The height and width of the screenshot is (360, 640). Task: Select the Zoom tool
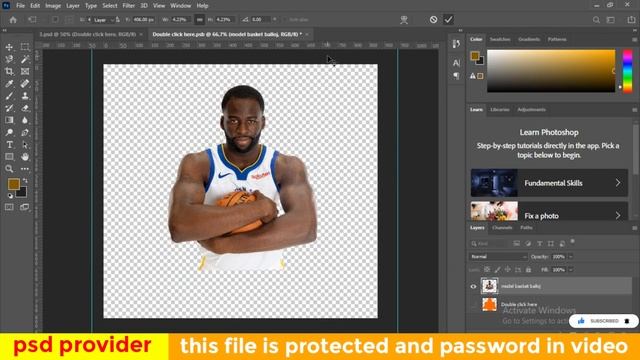9,169
